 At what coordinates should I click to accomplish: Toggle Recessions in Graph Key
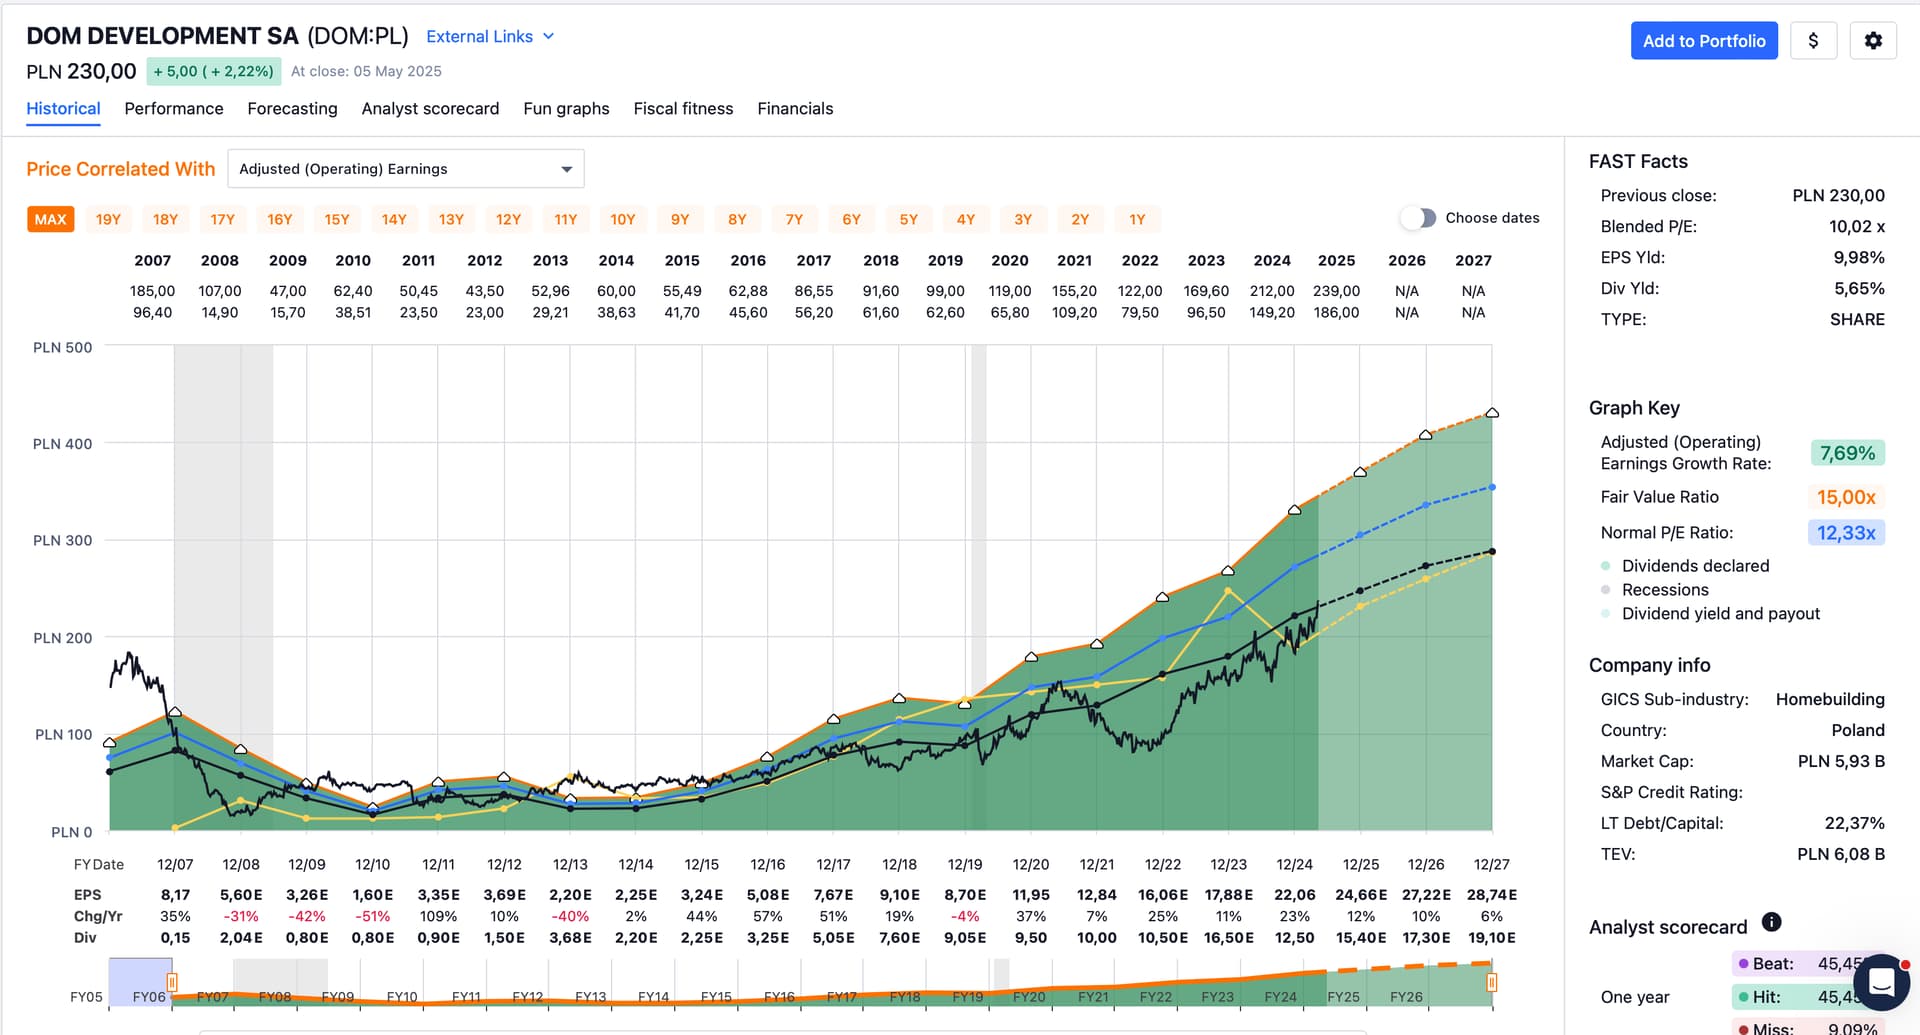click(x=1655, y=590)
